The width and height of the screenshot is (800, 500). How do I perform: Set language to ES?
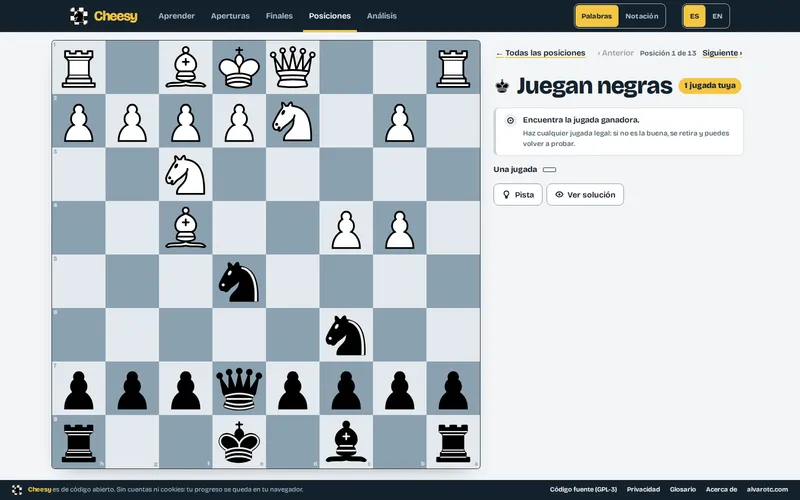[x=694, y=16]
